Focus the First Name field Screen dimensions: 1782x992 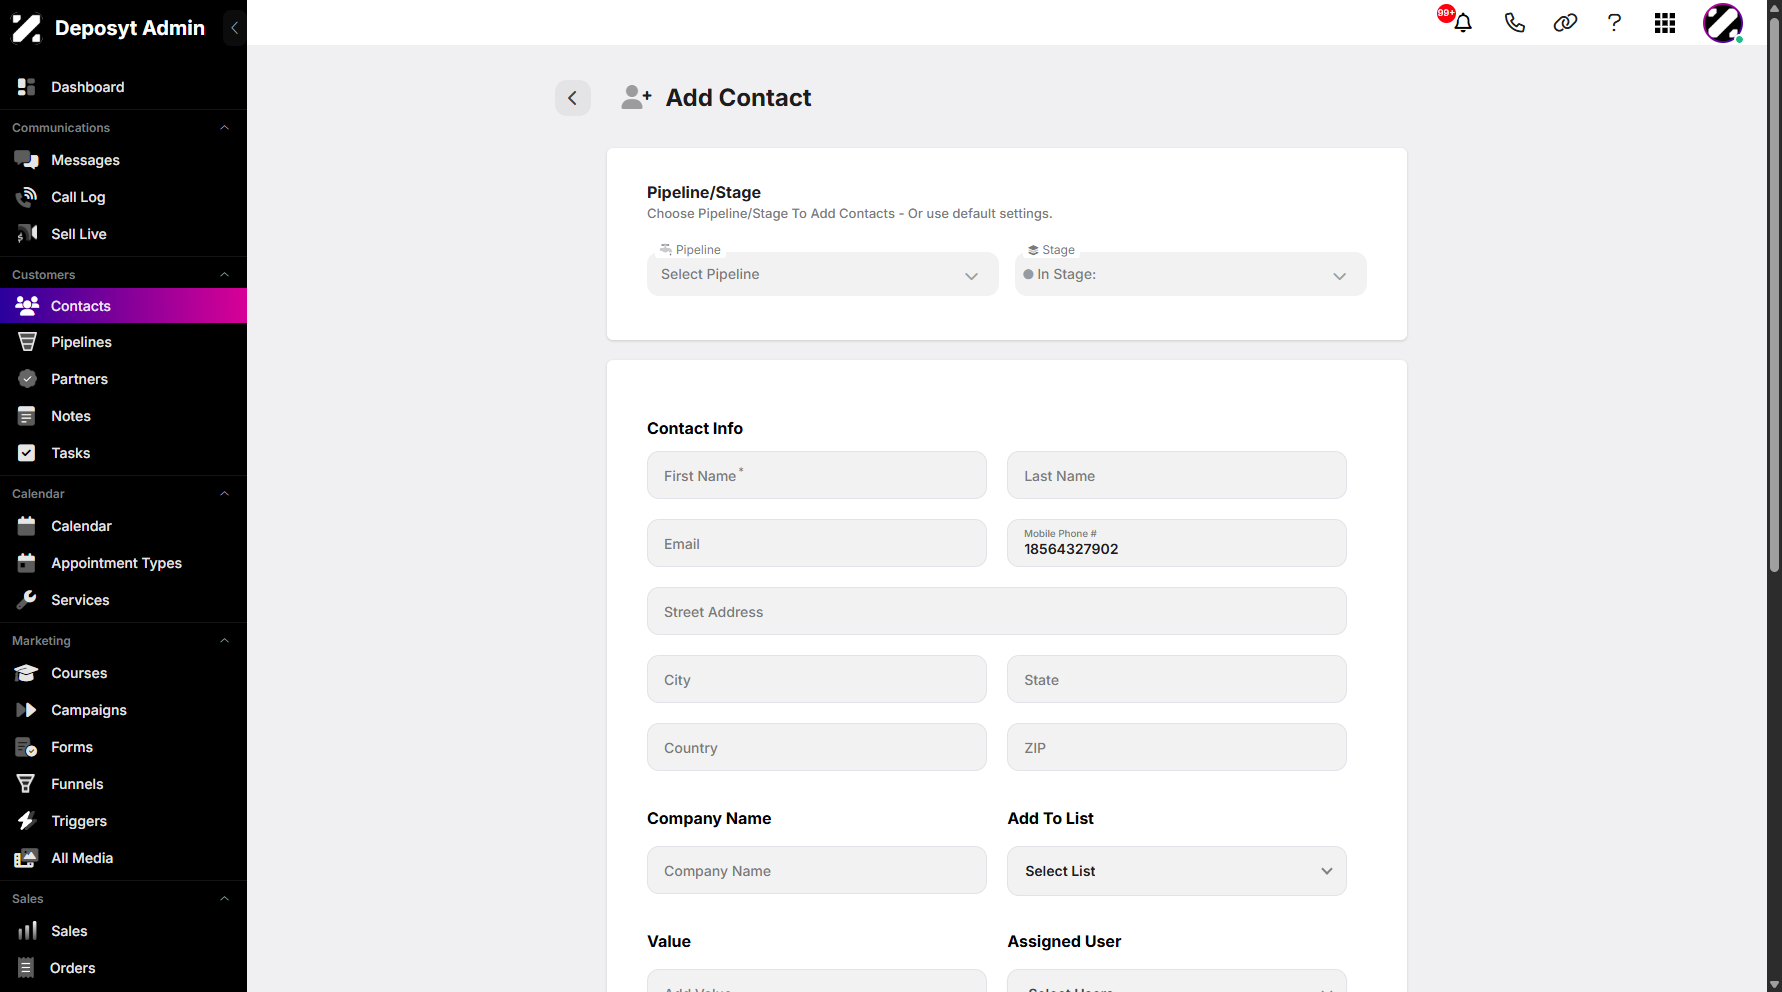tap(816, 475)
